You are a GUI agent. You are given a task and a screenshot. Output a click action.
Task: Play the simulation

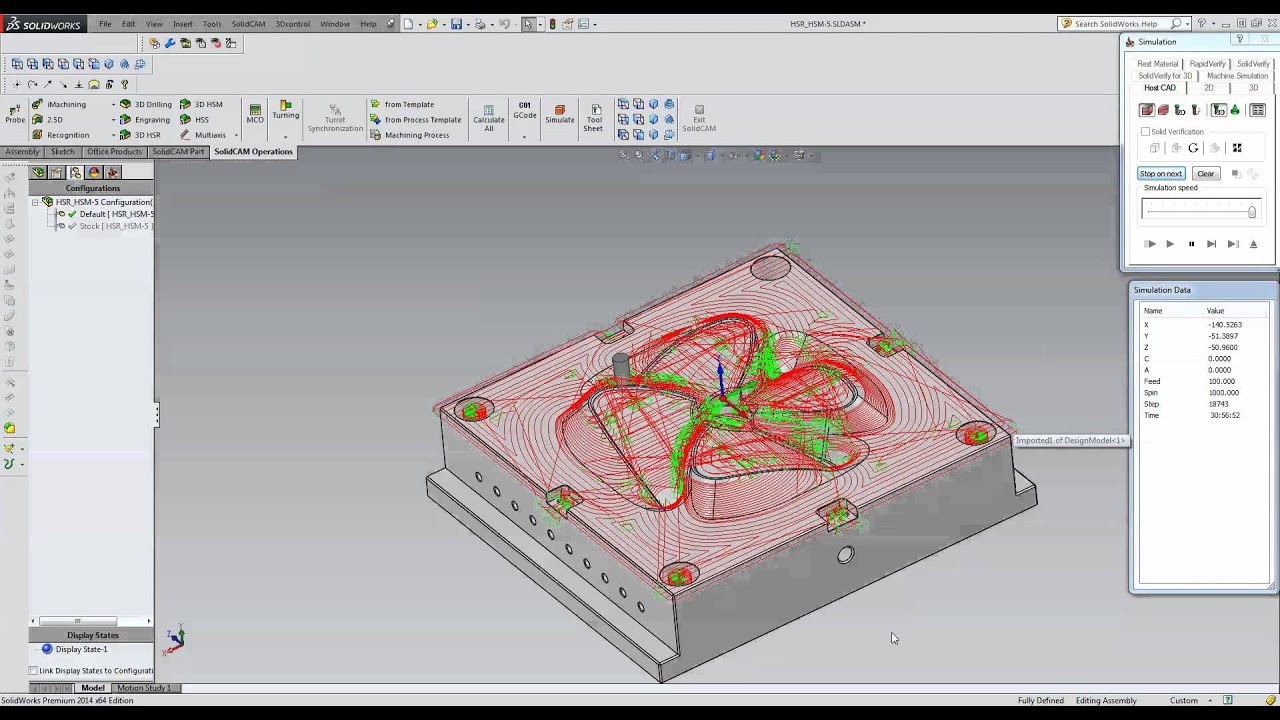click(1170, 244)
